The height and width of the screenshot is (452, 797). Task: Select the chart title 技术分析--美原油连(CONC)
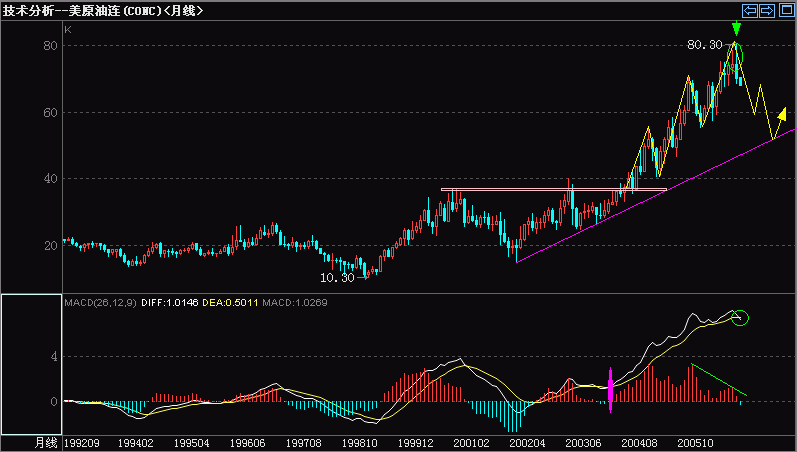tap(81, 11)
